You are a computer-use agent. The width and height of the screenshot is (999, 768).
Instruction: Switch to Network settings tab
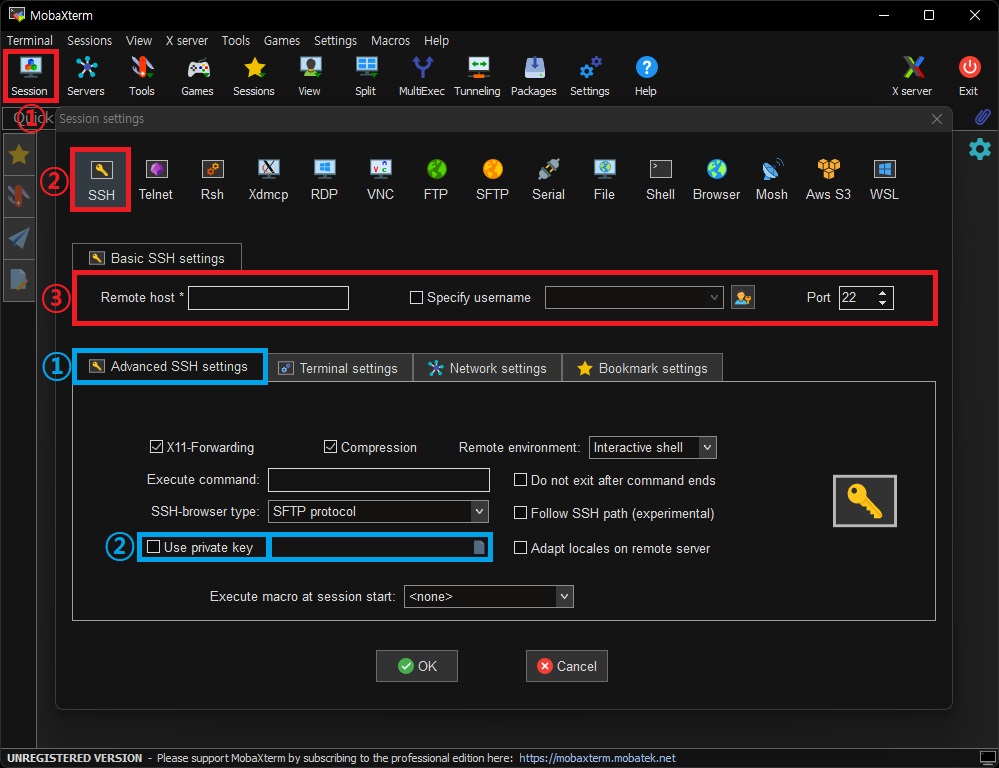pos(487,368)
